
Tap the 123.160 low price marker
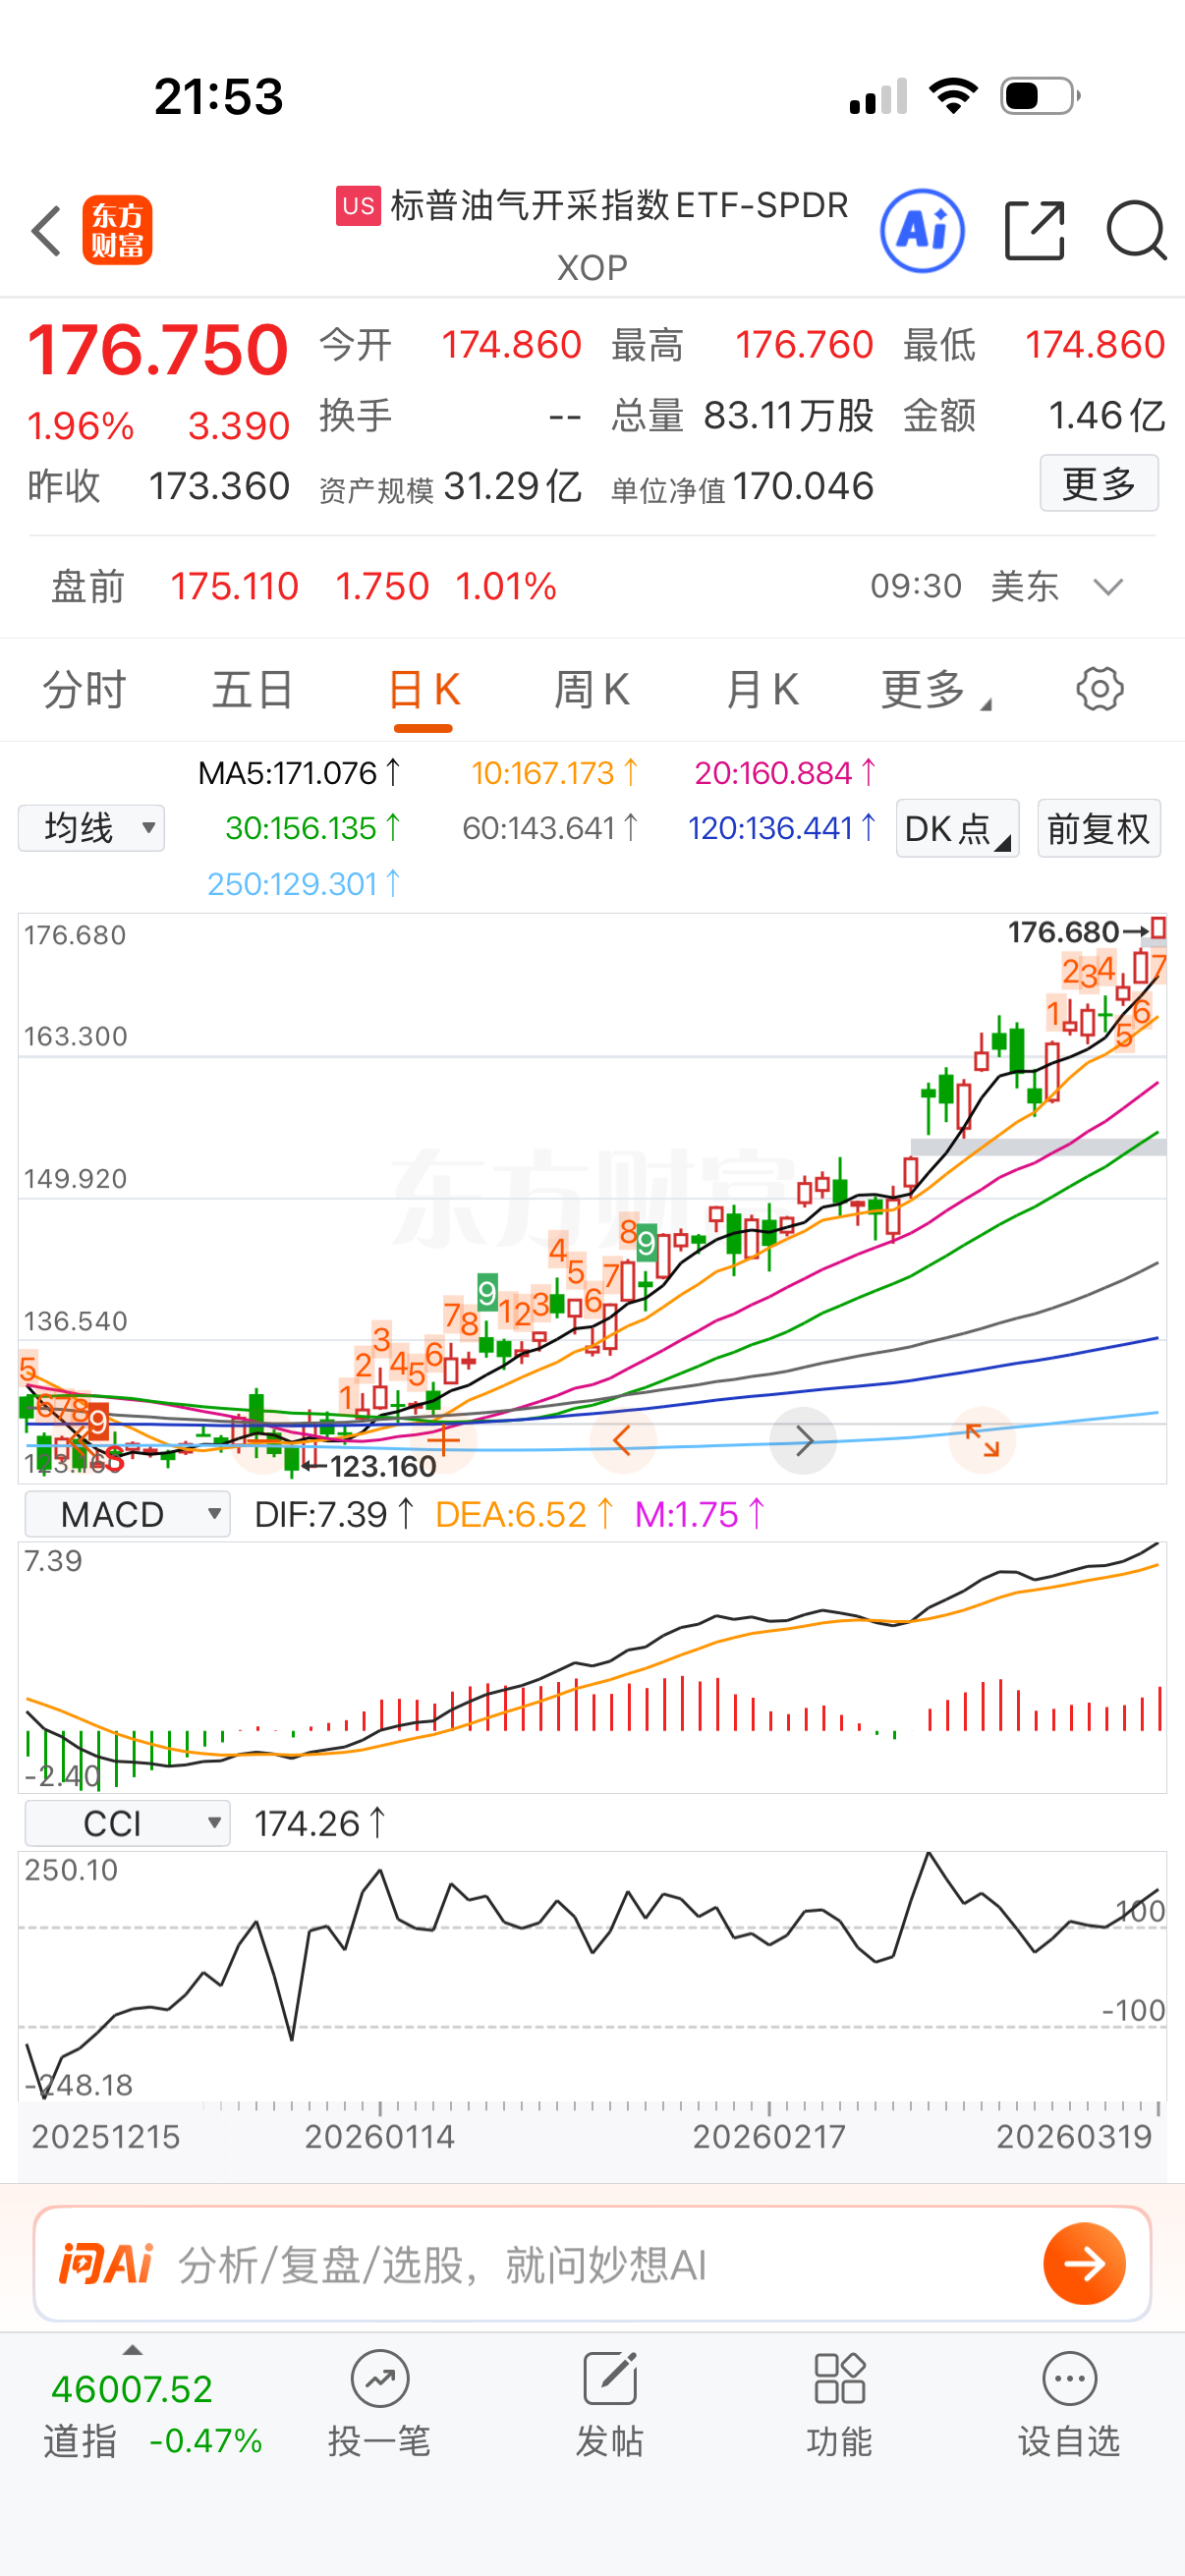[370, 1466]
